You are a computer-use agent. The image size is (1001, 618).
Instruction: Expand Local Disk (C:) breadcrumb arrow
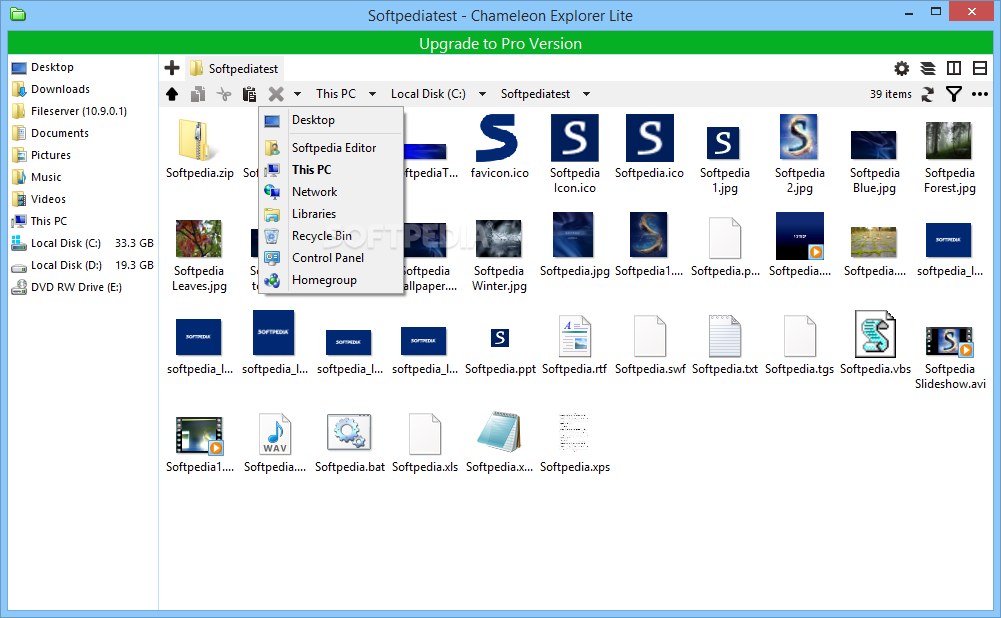click(482, 94)
